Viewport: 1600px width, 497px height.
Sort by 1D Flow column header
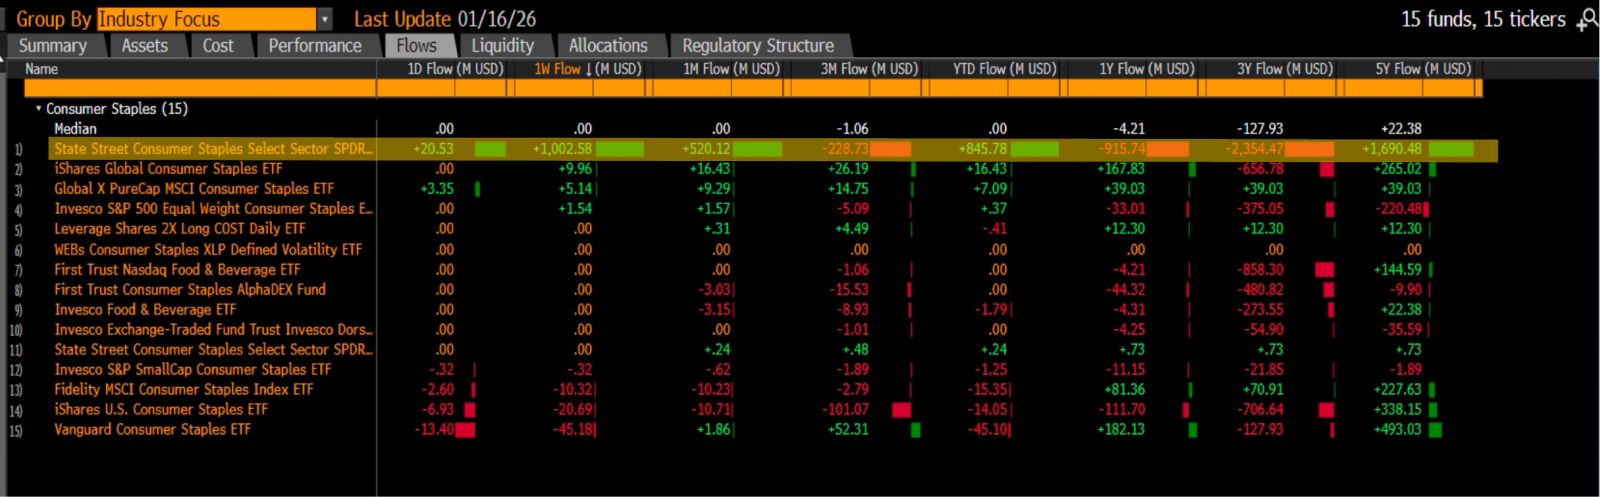click(454, 69)
